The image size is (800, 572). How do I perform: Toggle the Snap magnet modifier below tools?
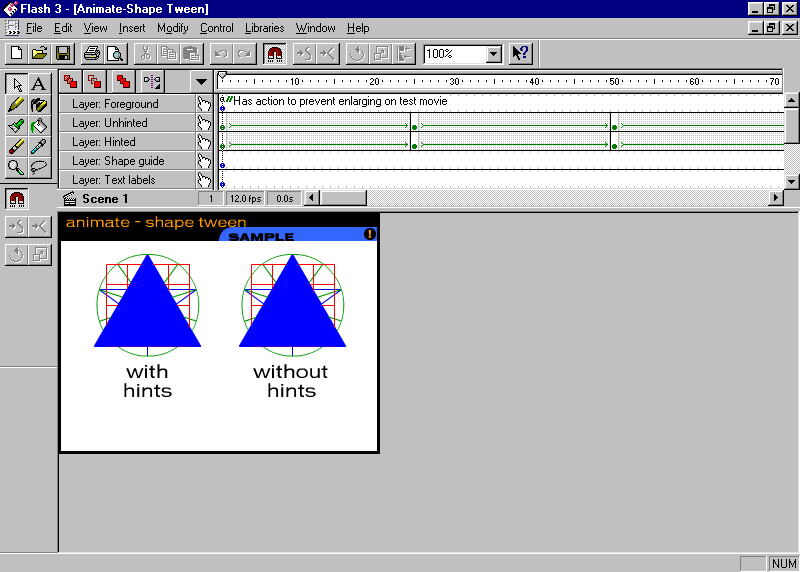pos(17,199)
